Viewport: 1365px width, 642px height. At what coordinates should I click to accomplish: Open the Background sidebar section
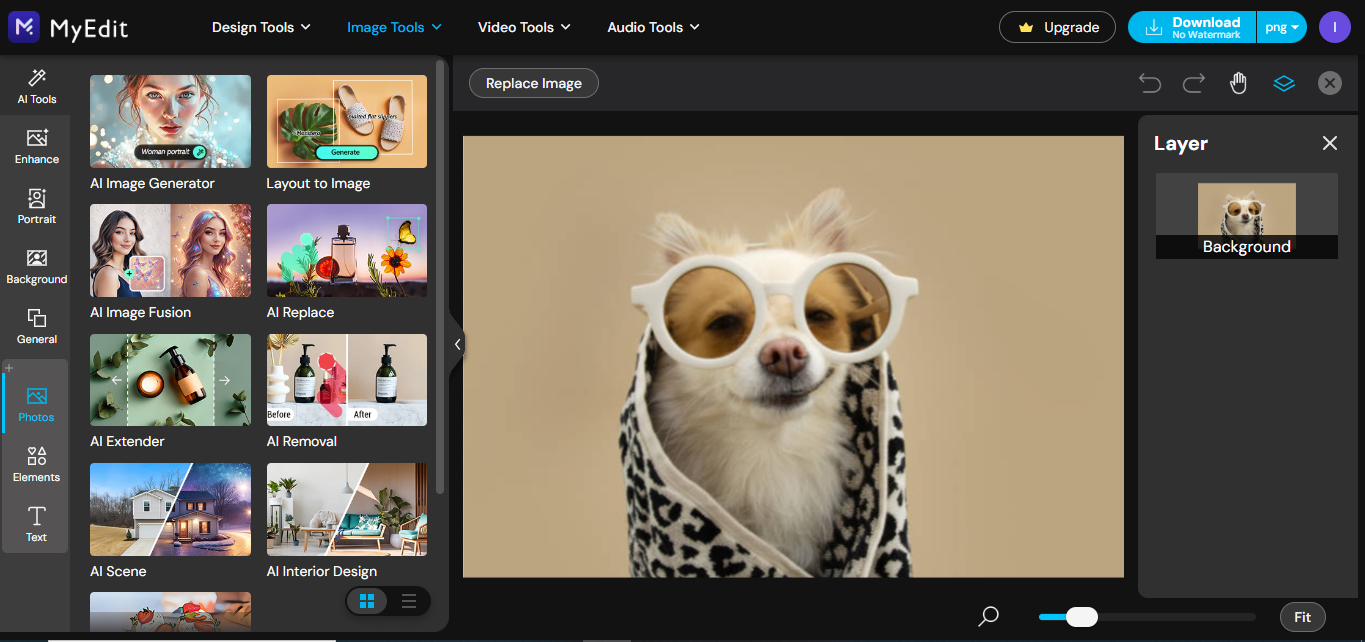37,266
